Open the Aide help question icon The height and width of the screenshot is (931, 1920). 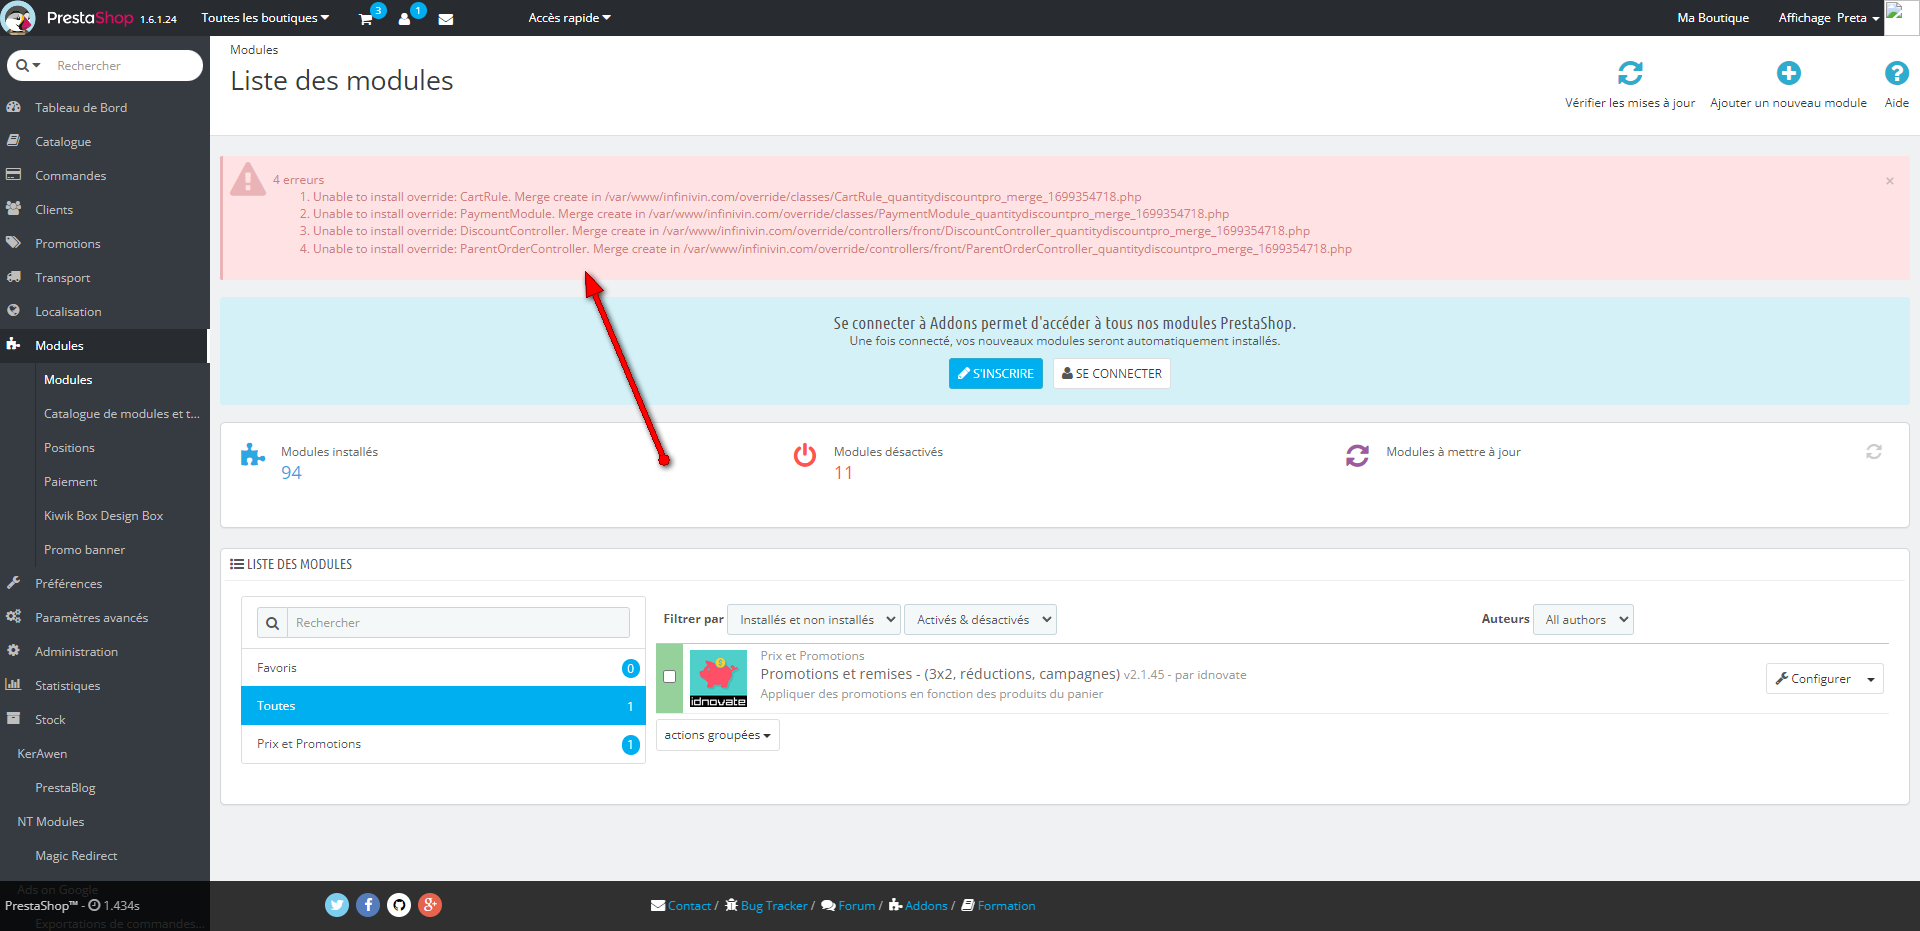coord(1896,73)
